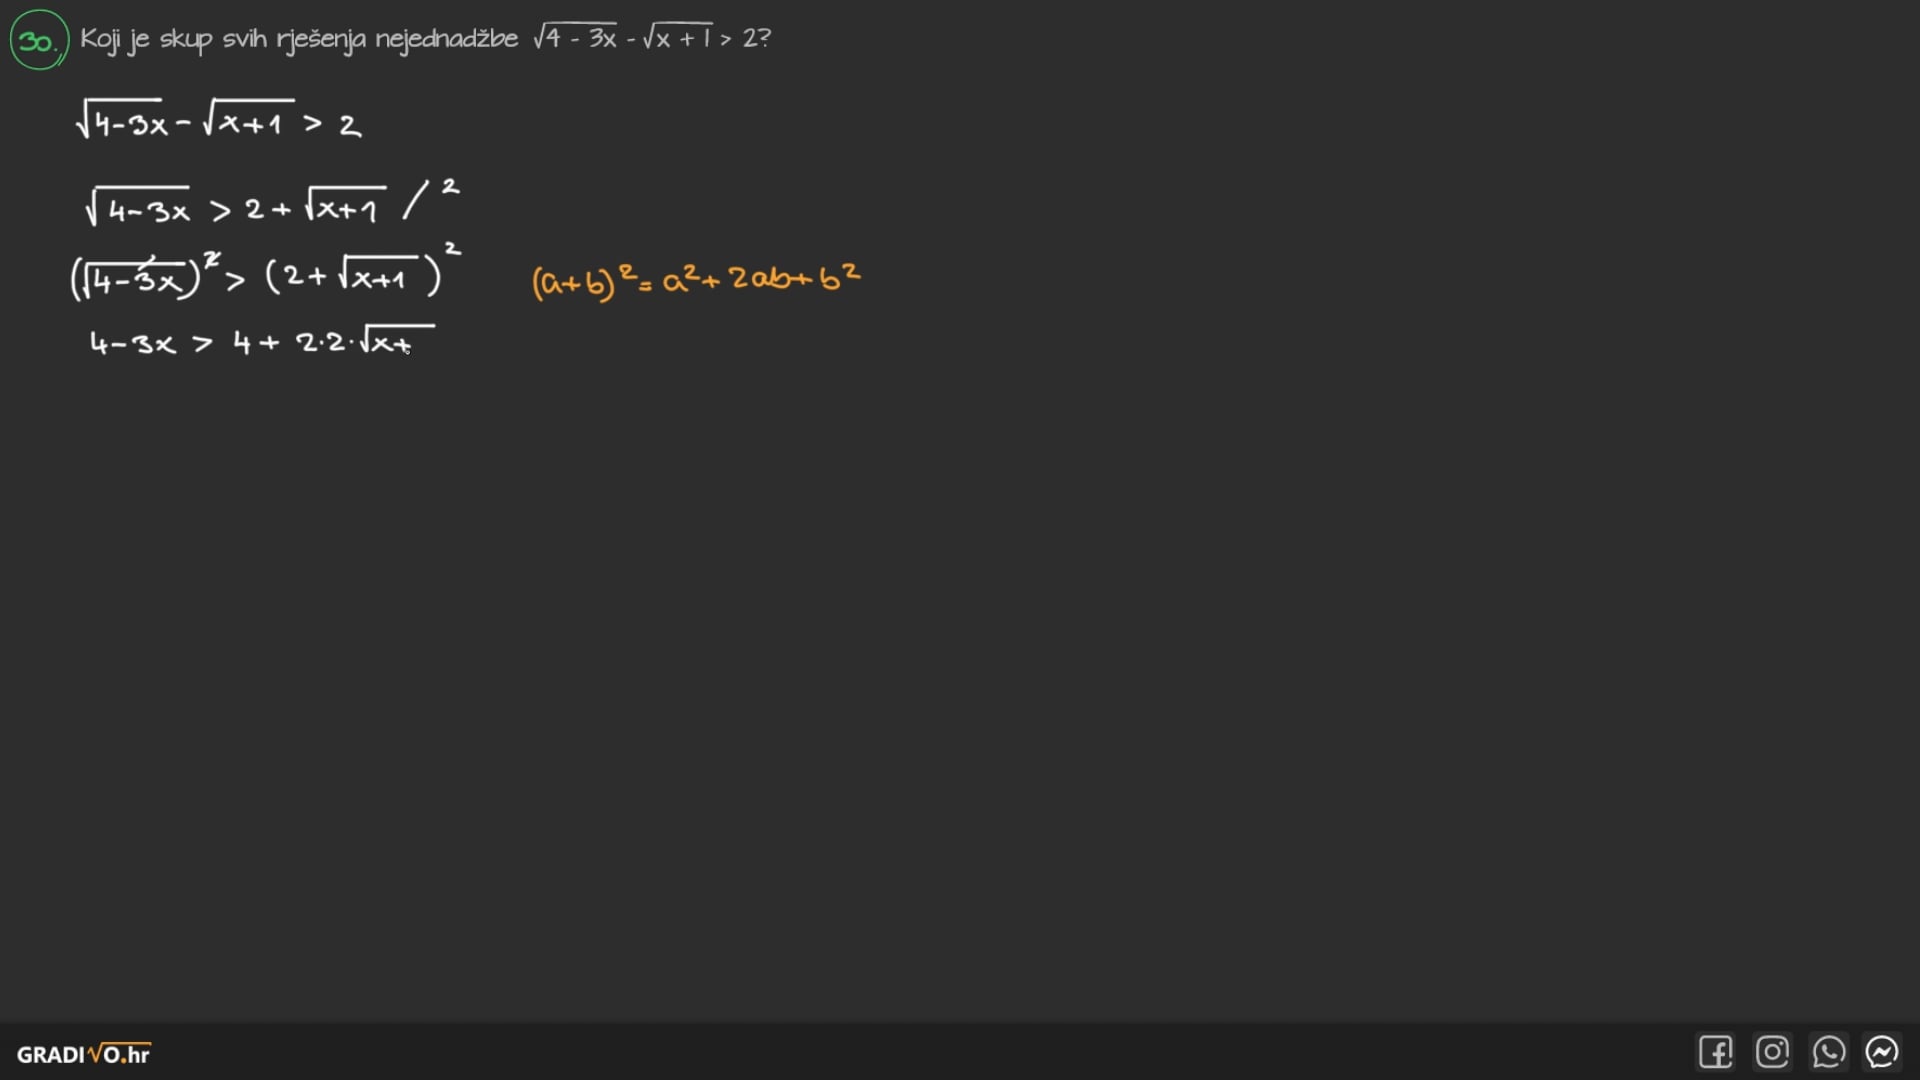Click the orange b² term
Viewport: 1920px width, 1080px height.
coord(839,276)
